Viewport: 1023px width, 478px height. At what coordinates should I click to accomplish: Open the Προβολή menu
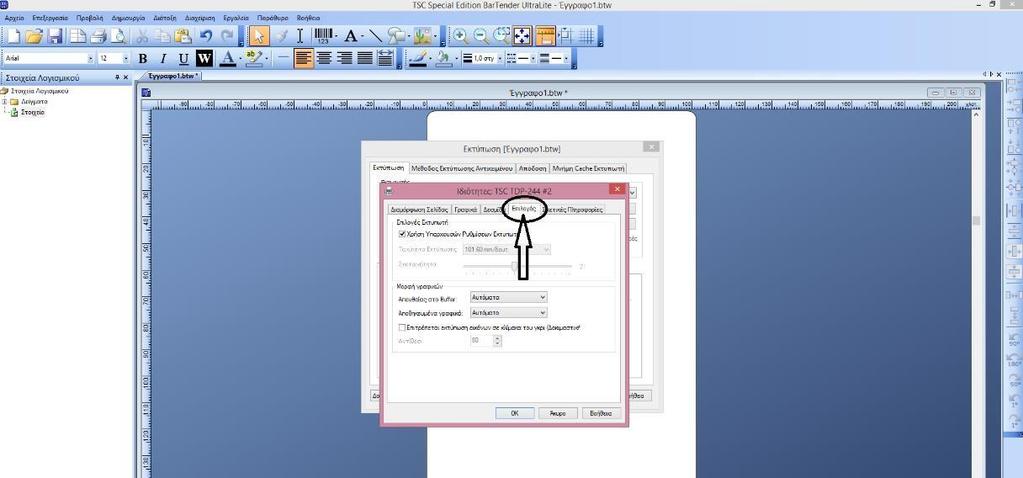tap(89, 18)
